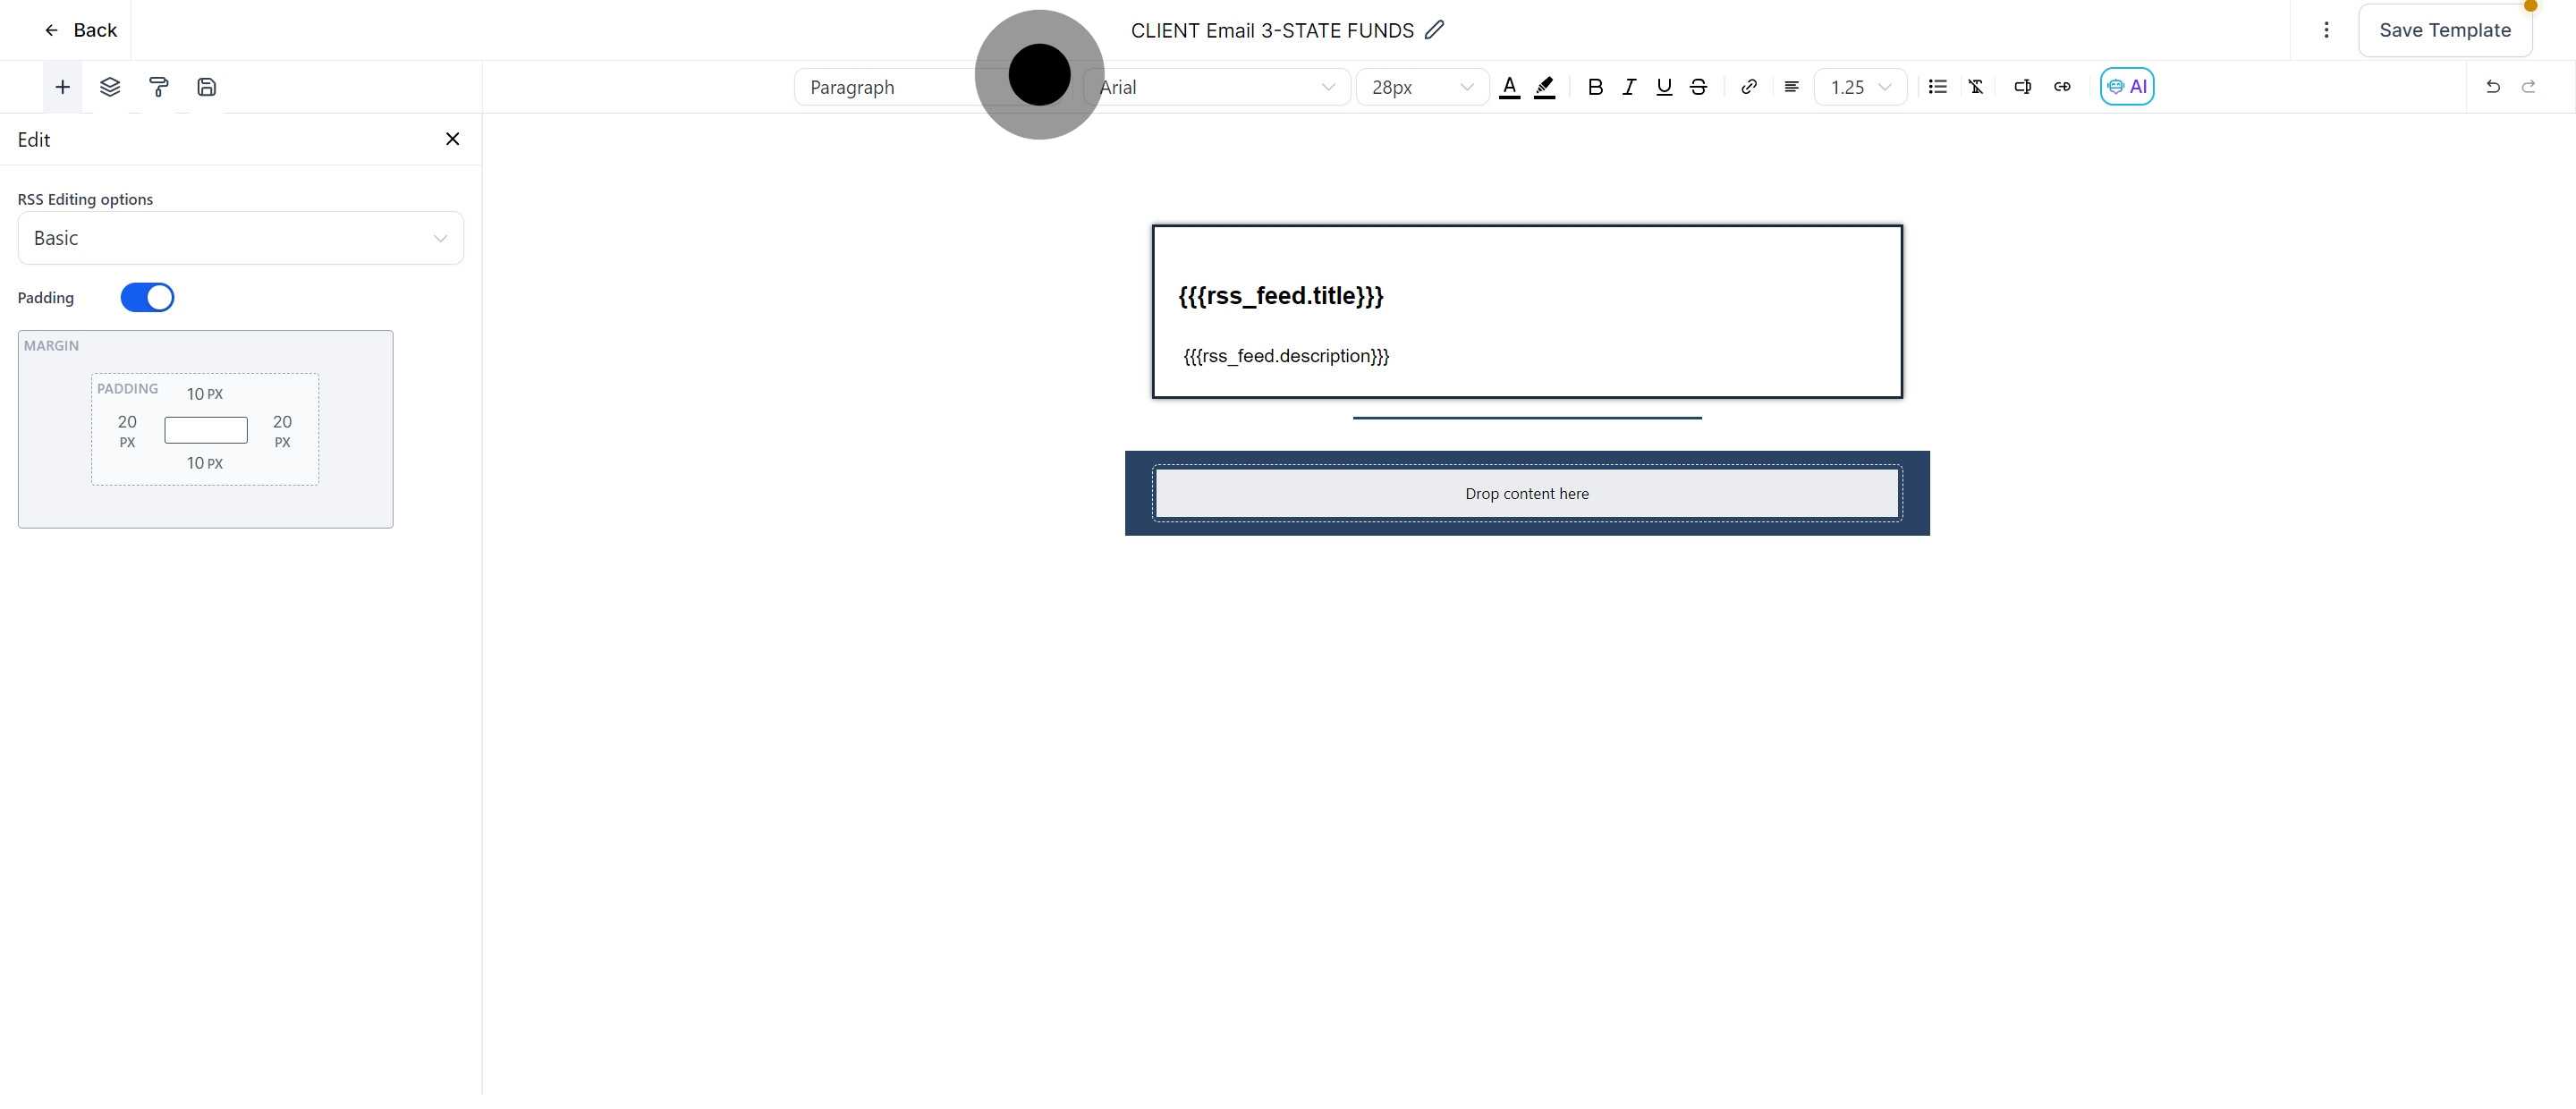Viewport: 2576px width, 1109px height.
Task: Open the 1.25 line height dropdown
Action: pos(1860,87)
